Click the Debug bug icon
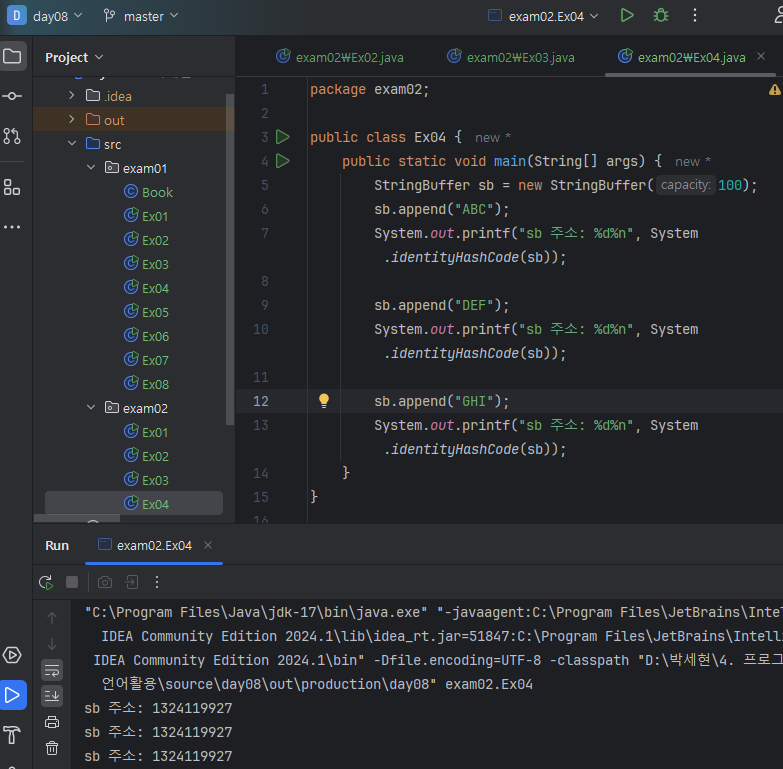783x769 pixels. (660, 15)
